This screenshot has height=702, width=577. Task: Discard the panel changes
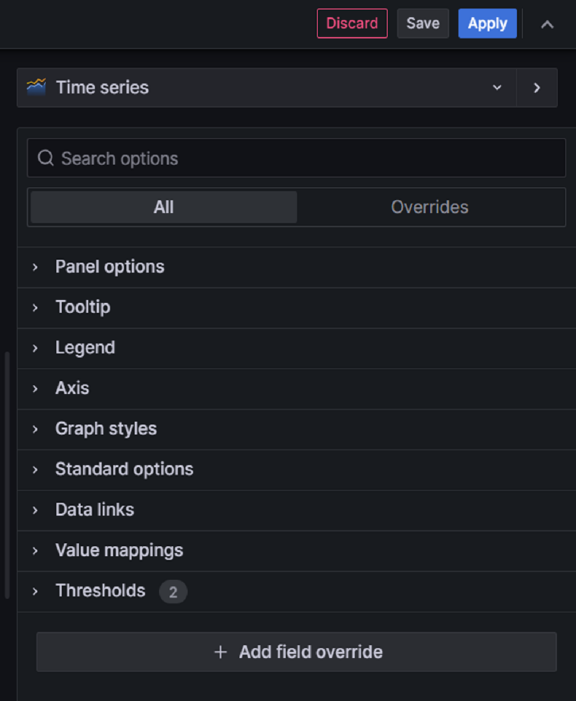(352, 23)
